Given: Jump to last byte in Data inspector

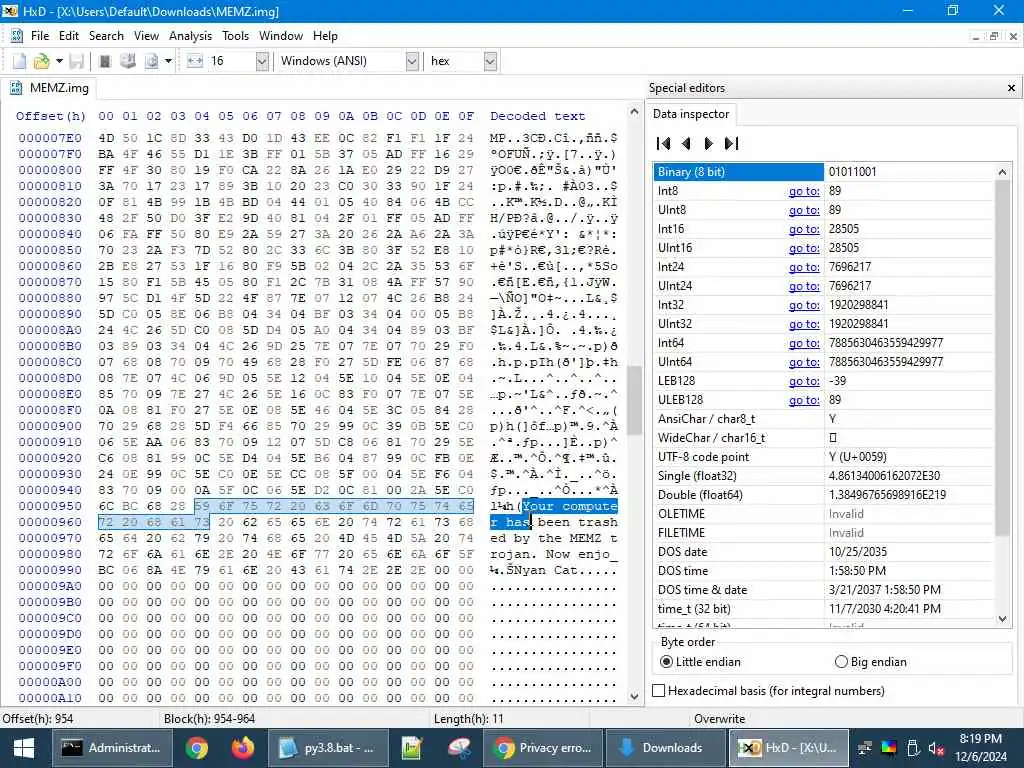Looking at the screenshot, I should pyautogui.click(x=731, y=143).
